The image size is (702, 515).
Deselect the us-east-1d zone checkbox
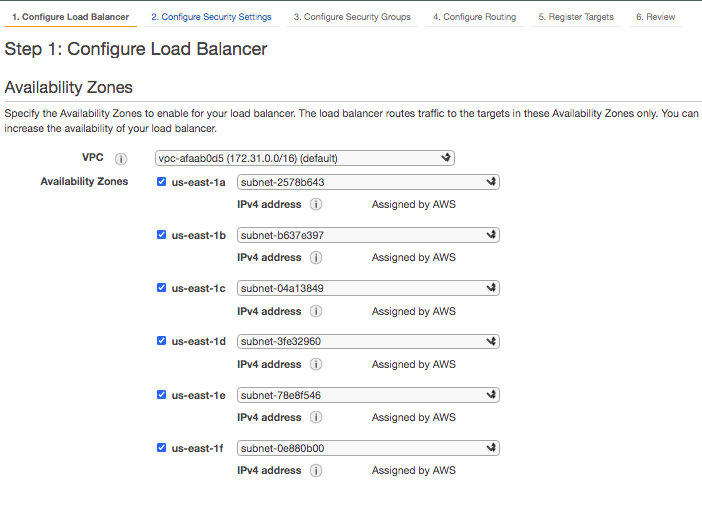point(162,341)
